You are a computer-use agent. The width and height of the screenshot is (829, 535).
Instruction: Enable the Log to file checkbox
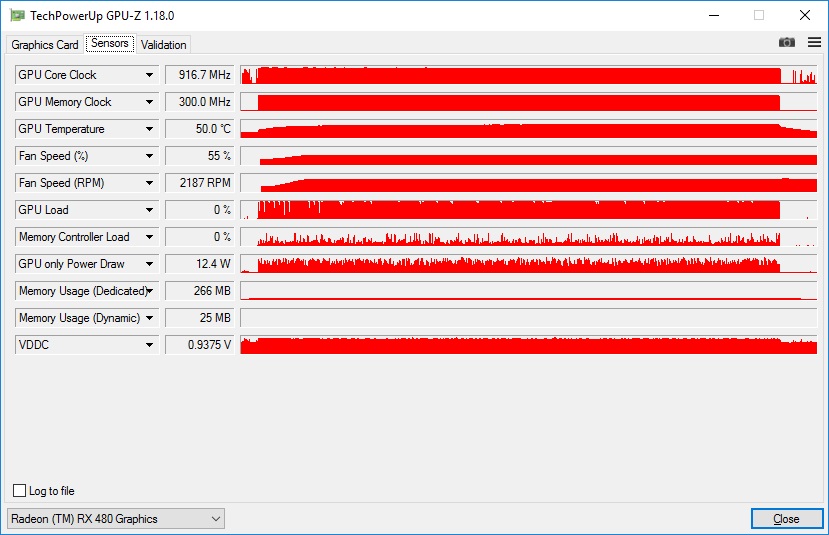(x=20, y=491)
